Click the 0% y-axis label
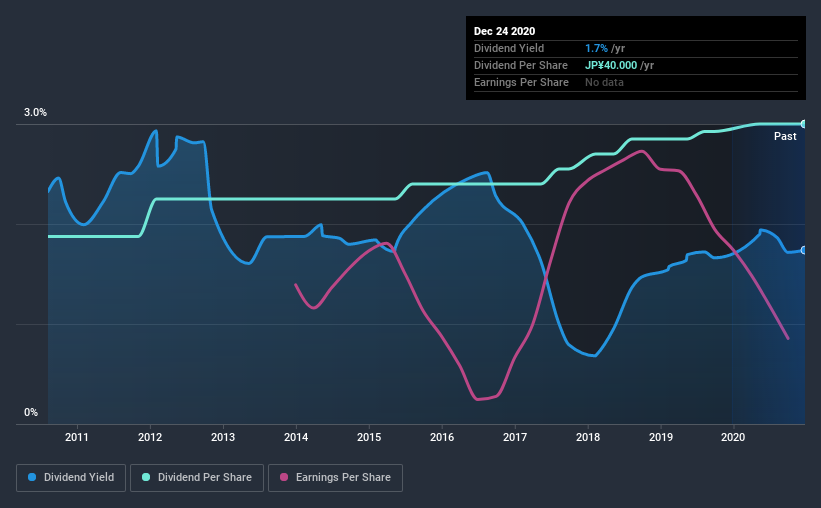The width and height of the screenshot is (821, 508). pos(31,413)
